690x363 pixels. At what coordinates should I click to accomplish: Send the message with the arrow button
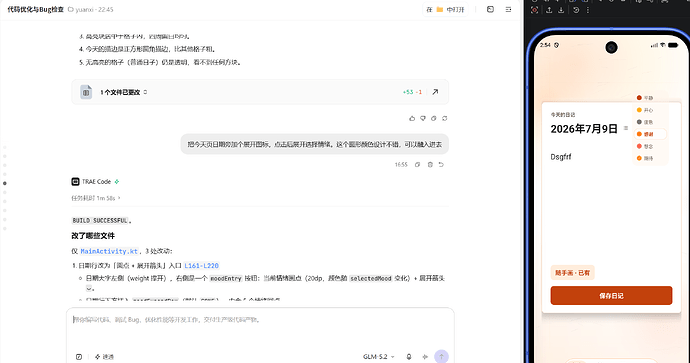click(x=441, y=356)
